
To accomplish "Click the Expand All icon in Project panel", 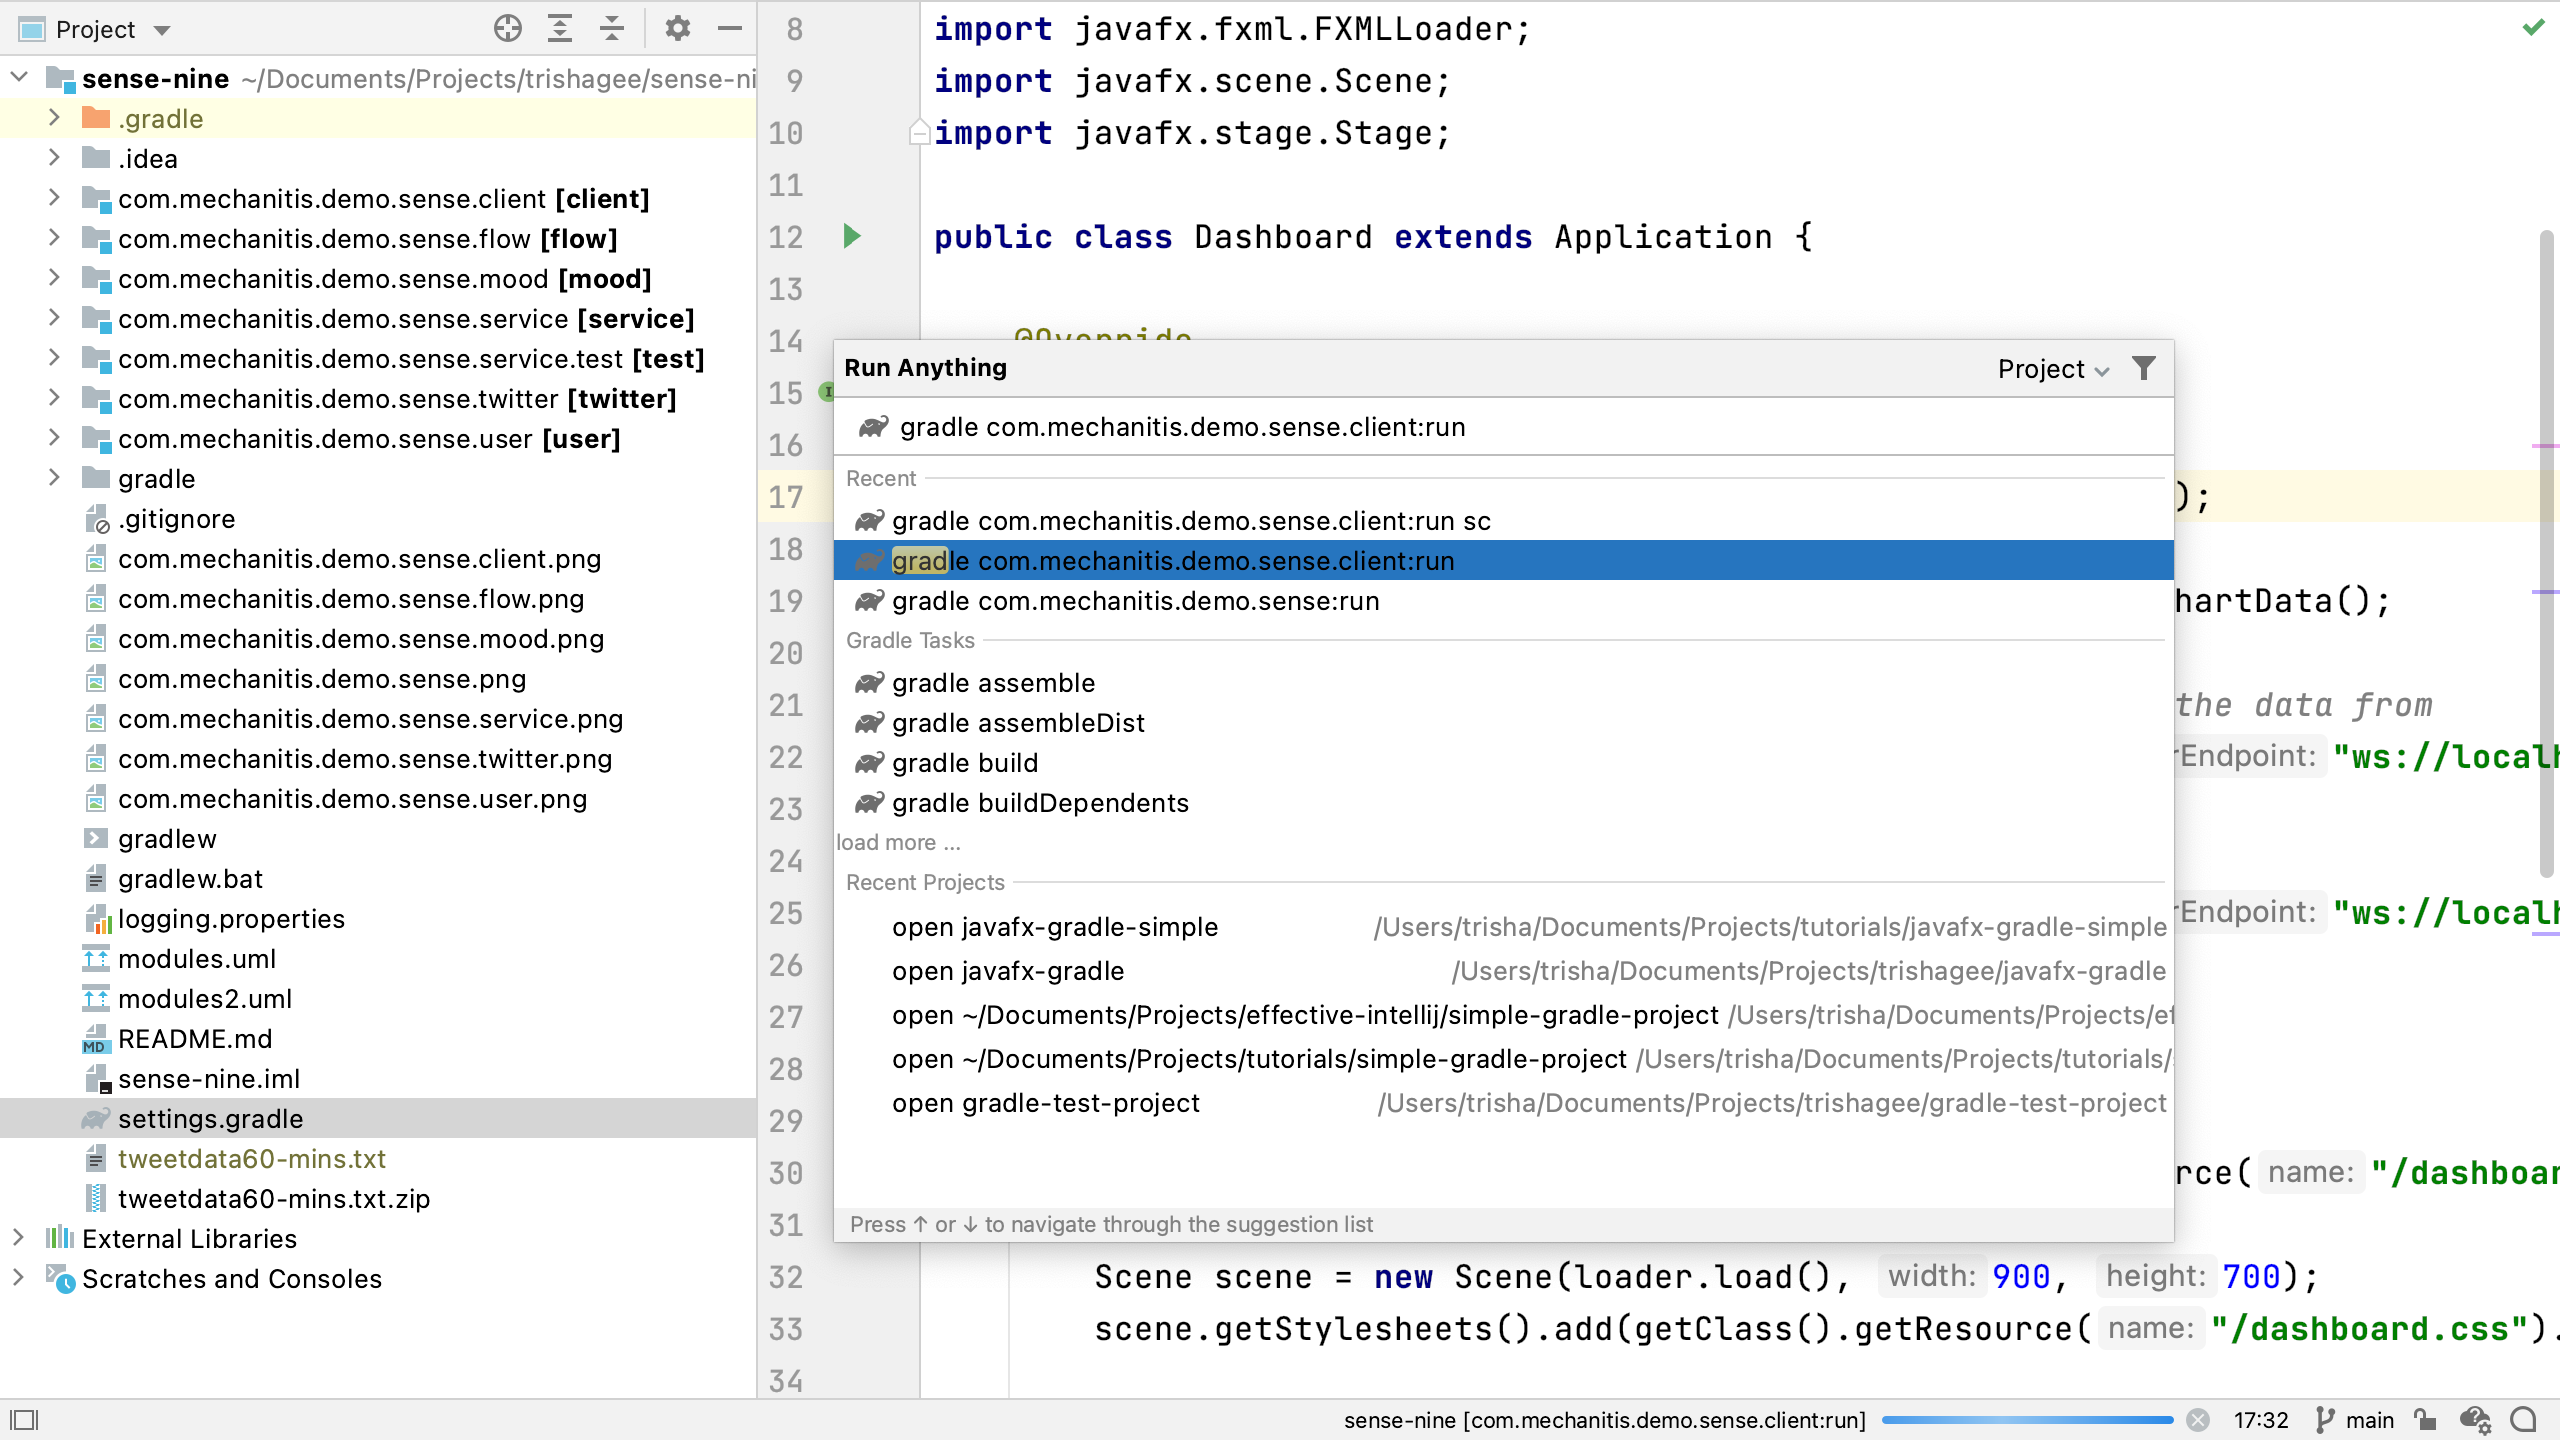I will pos(560,29).
